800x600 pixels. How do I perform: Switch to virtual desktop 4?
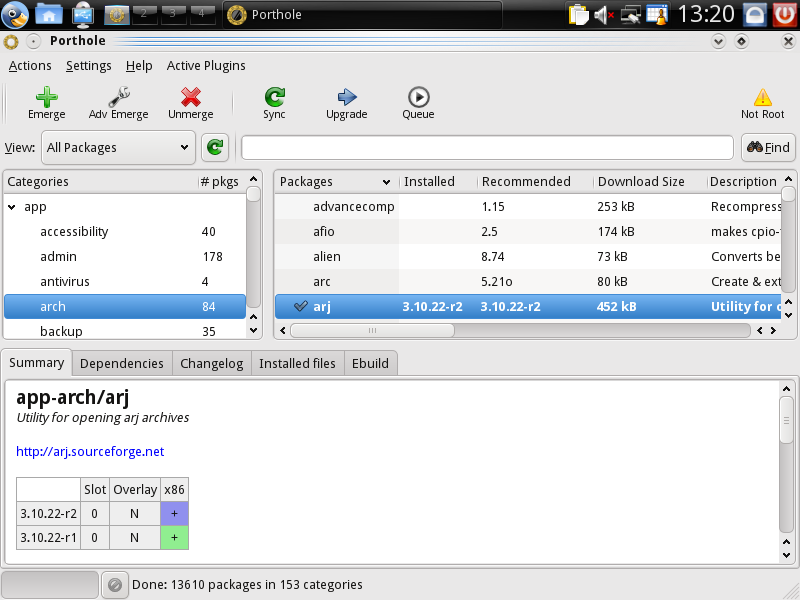click(202, 14)
